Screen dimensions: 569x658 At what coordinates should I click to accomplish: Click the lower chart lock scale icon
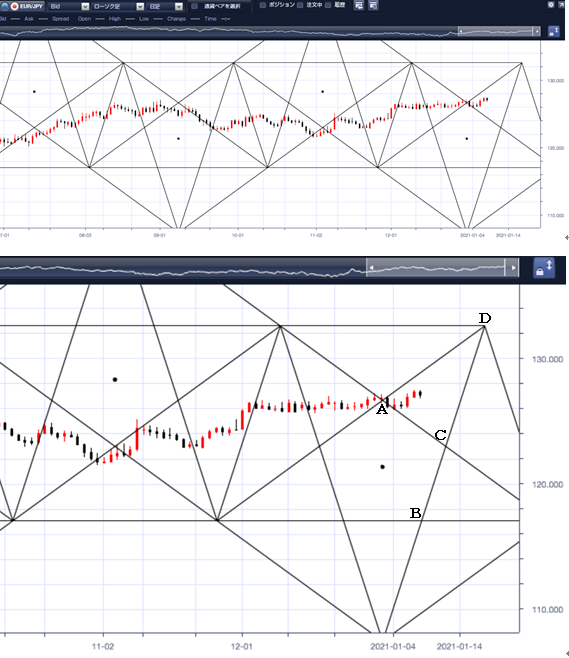(544, 268)
